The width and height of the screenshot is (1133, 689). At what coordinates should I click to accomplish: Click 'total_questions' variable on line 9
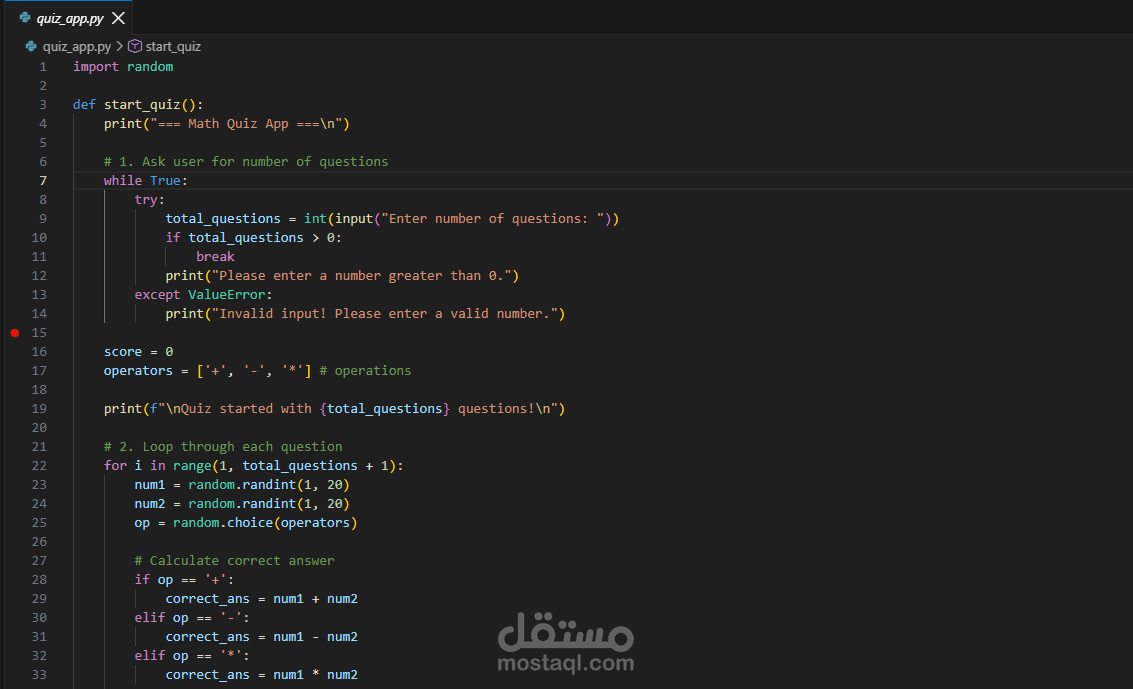click(223, 219)
